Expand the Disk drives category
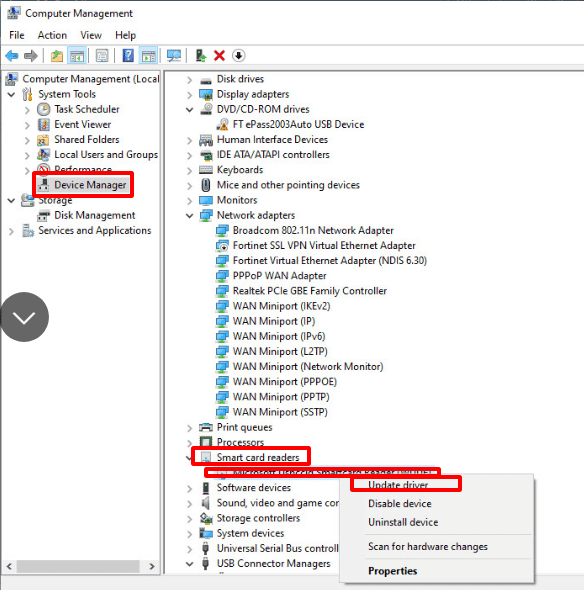Viewport: 584px width, 590px height. 190,80
